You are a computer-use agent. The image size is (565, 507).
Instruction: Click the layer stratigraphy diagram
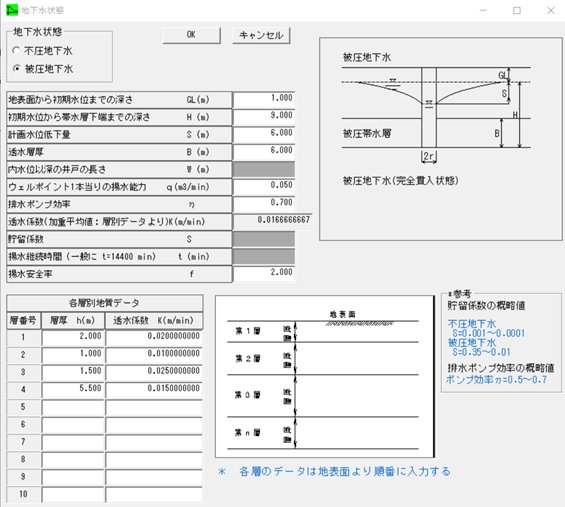point(325,377)
